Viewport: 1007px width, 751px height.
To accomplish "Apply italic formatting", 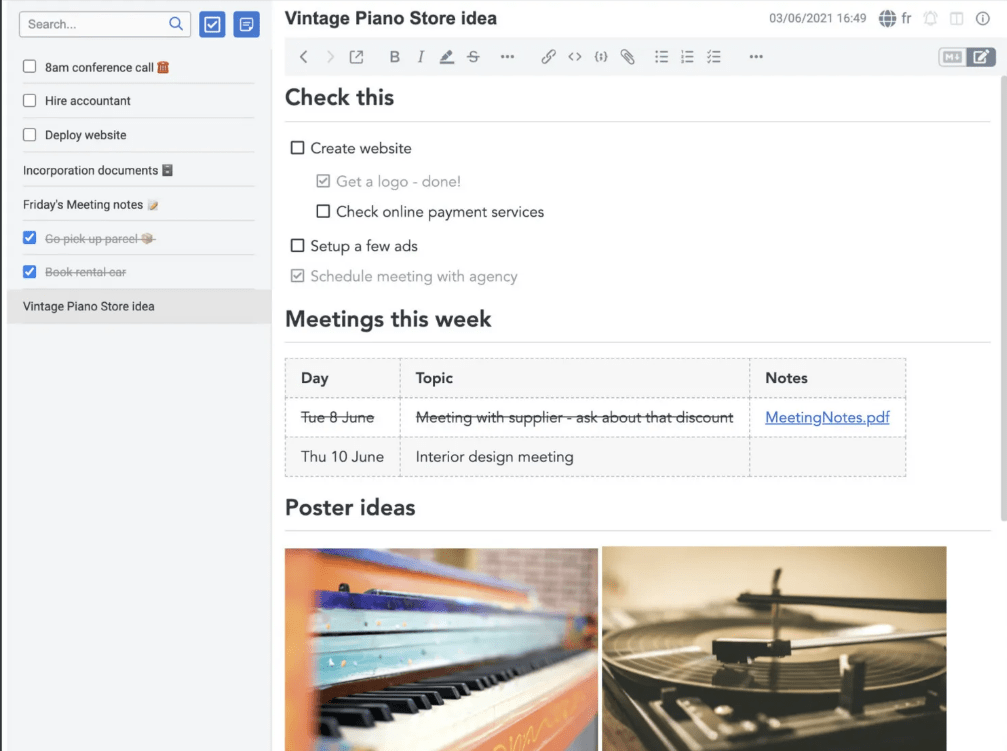I will [421, 57].
